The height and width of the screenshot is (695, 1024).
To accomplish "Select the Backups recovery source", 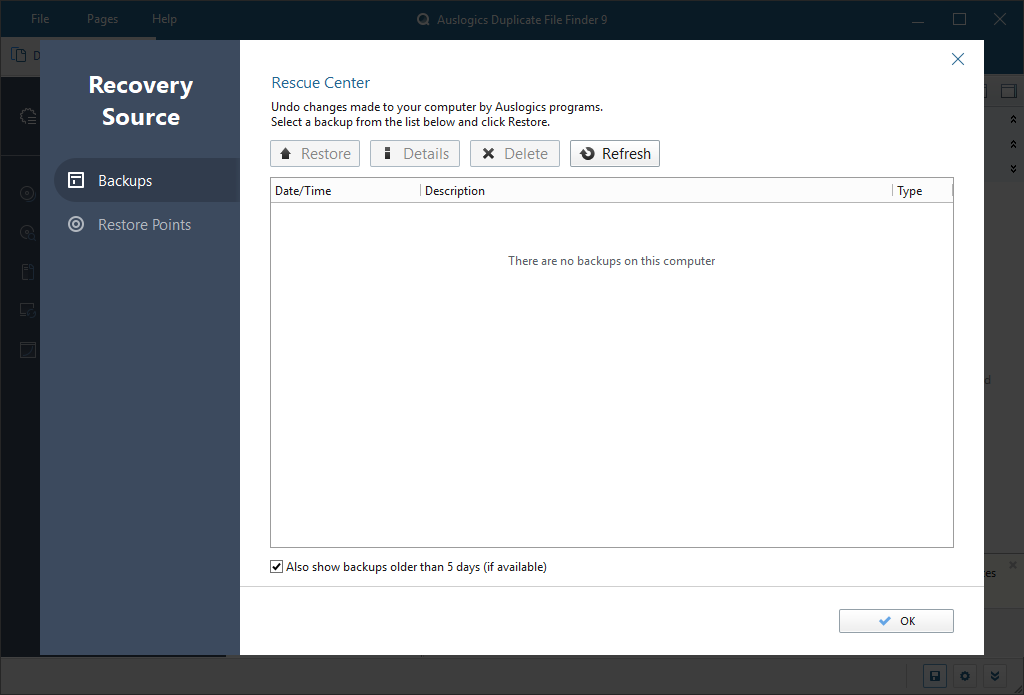I will click(x=147, y=180).
